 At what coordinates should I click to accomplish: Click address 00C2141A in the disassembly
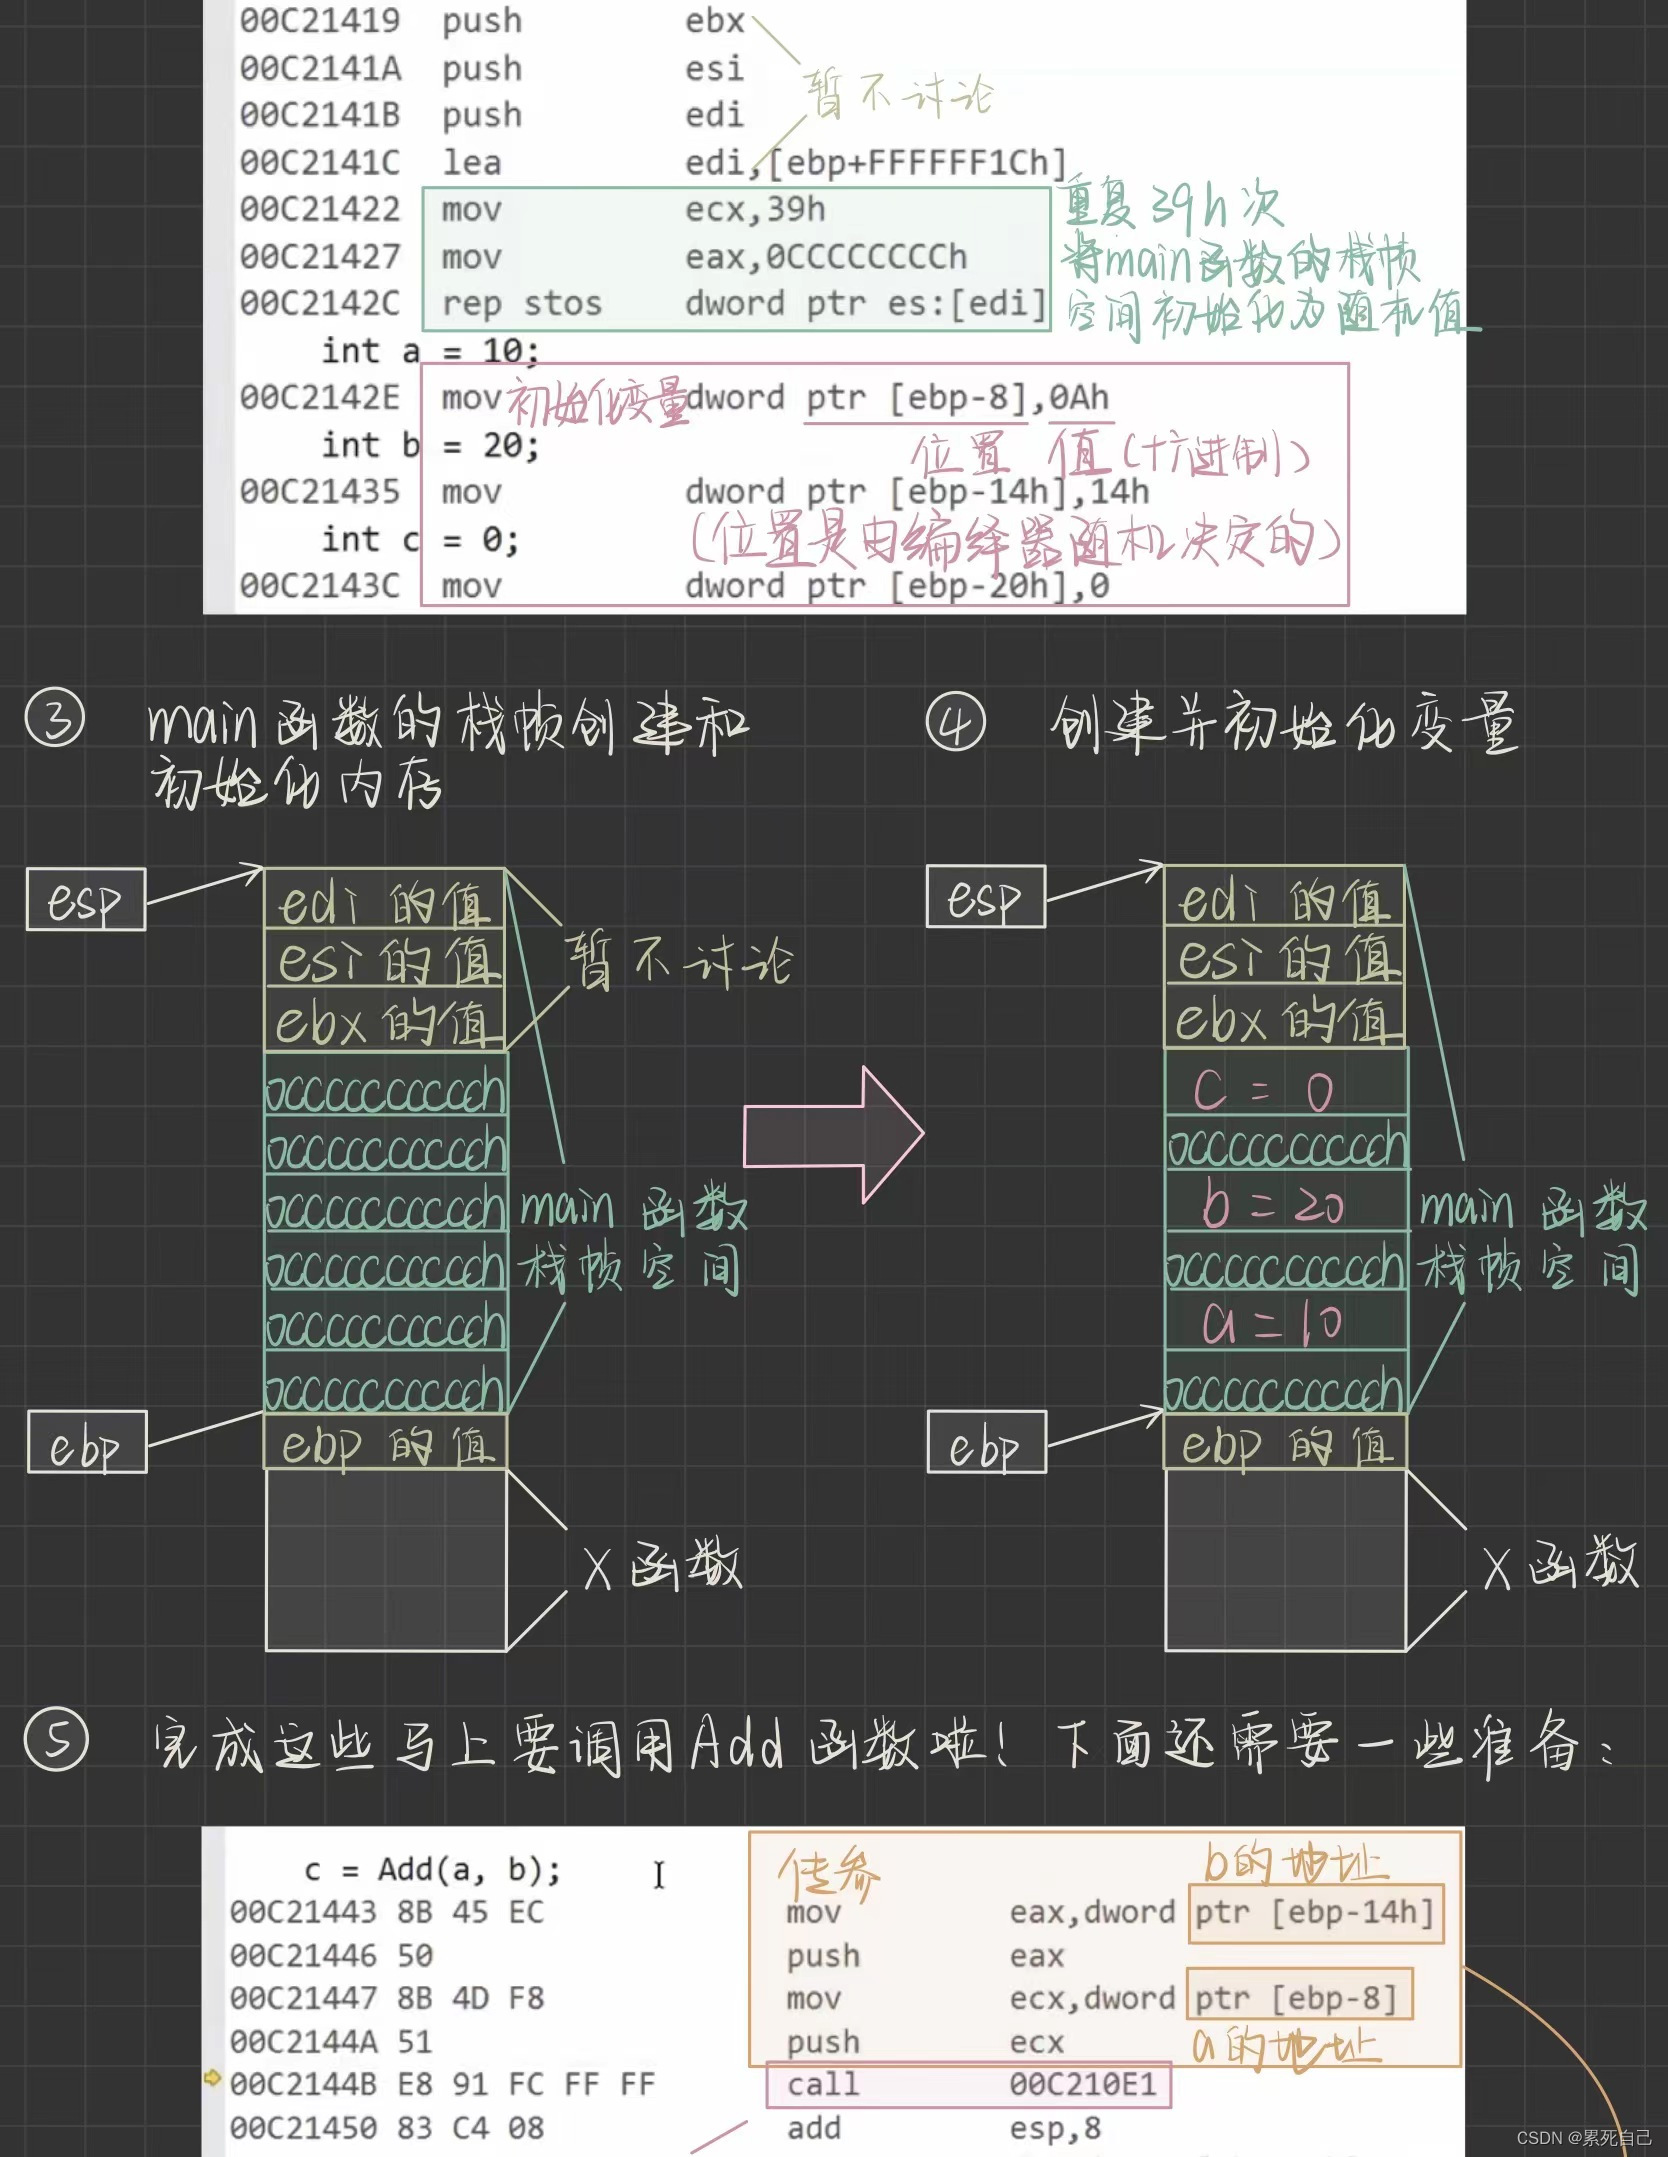click(x=320, y=68)
